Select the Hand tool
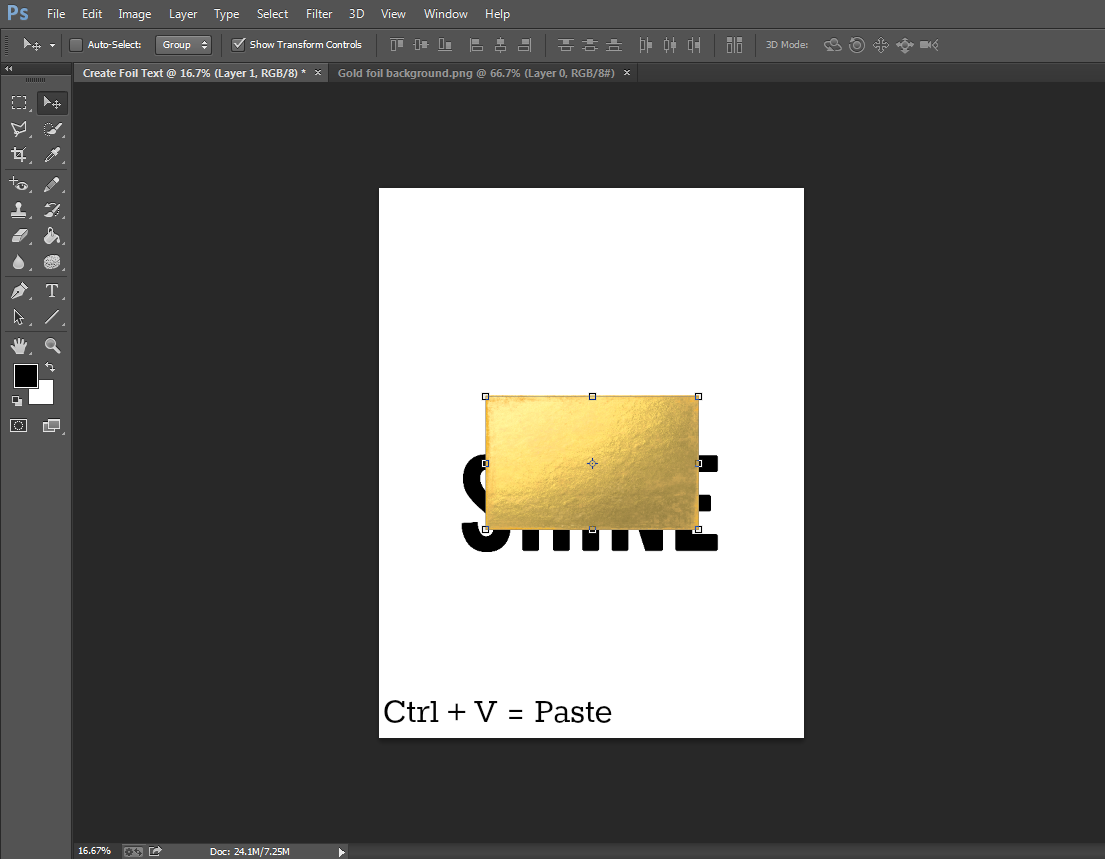Image resolution: width=1105 pixels, height=859 pixels. (19, 345)
